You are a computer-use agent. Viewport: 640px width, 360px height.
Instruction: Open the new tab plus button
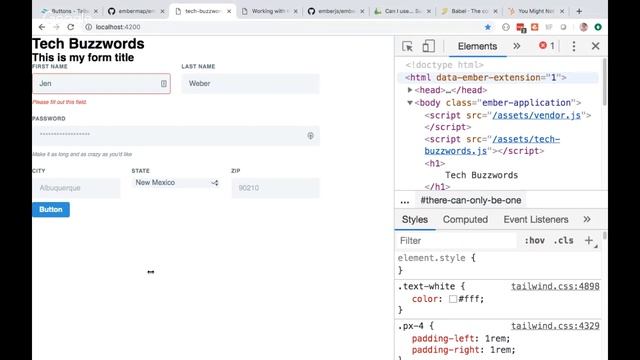(x=579, y=11)
